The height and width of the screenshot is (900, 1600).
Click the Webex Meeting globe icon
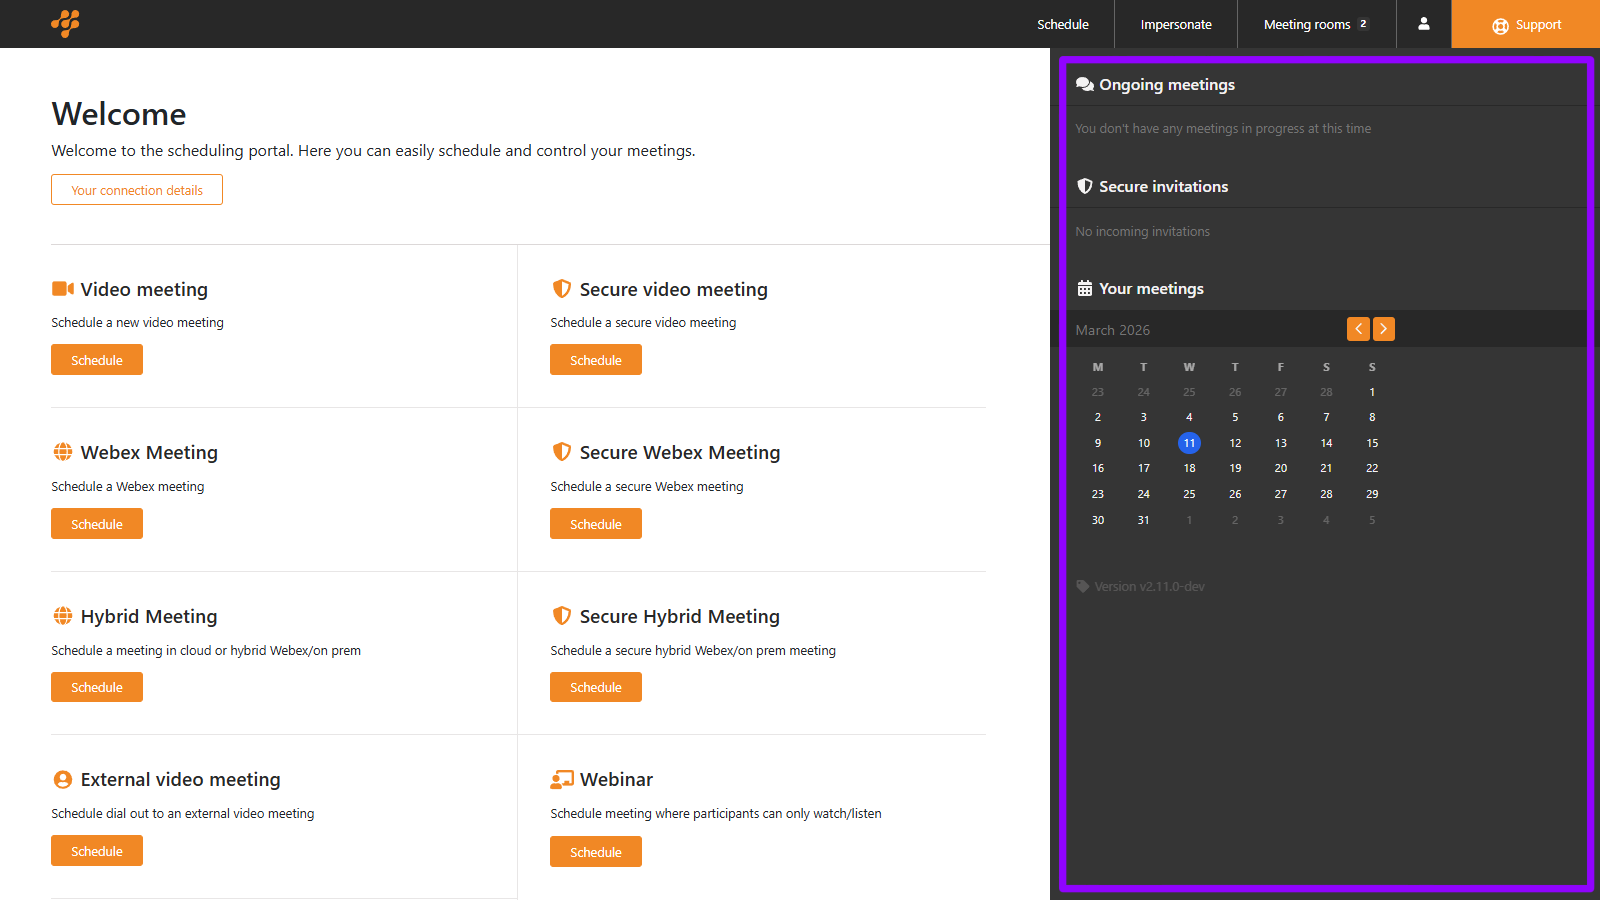[x=63, y=452]
